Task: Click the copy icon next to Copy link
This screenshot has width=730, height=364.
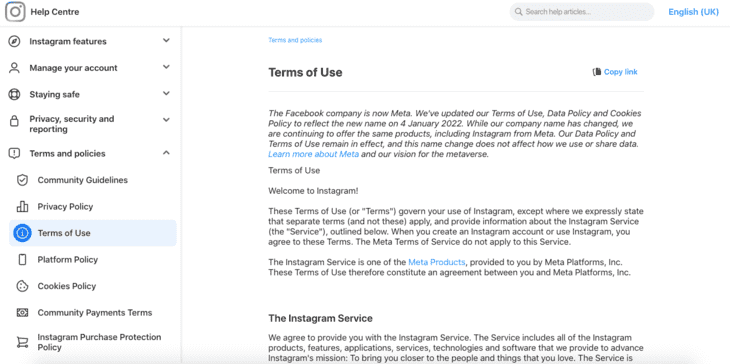Action: click(x=597, y=72)
